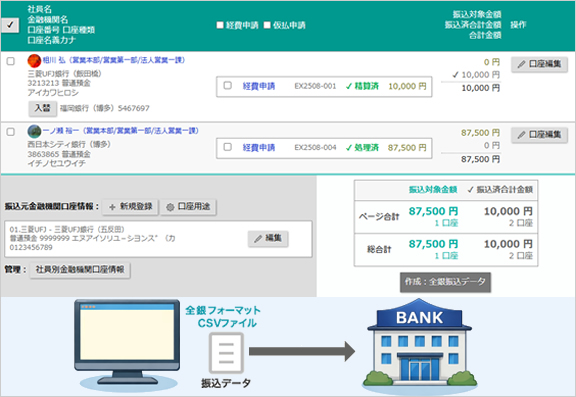Viewport: 576px width, 397px height.
Task: Toggle the select-all checkbox in table header
Action: click(x=10, y=25)
